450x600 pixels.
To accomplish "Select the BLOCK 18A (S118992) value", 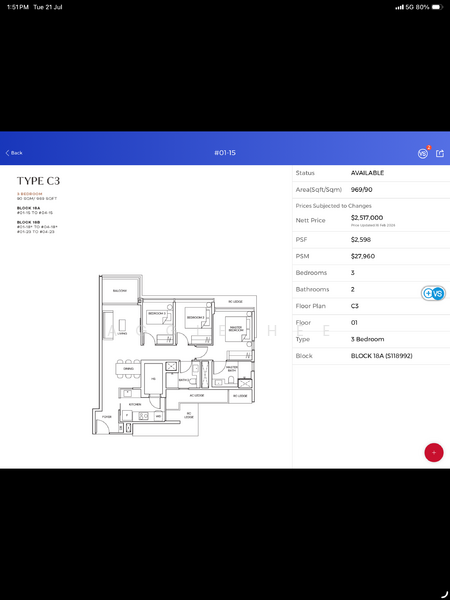I will [x=382, y=356].
